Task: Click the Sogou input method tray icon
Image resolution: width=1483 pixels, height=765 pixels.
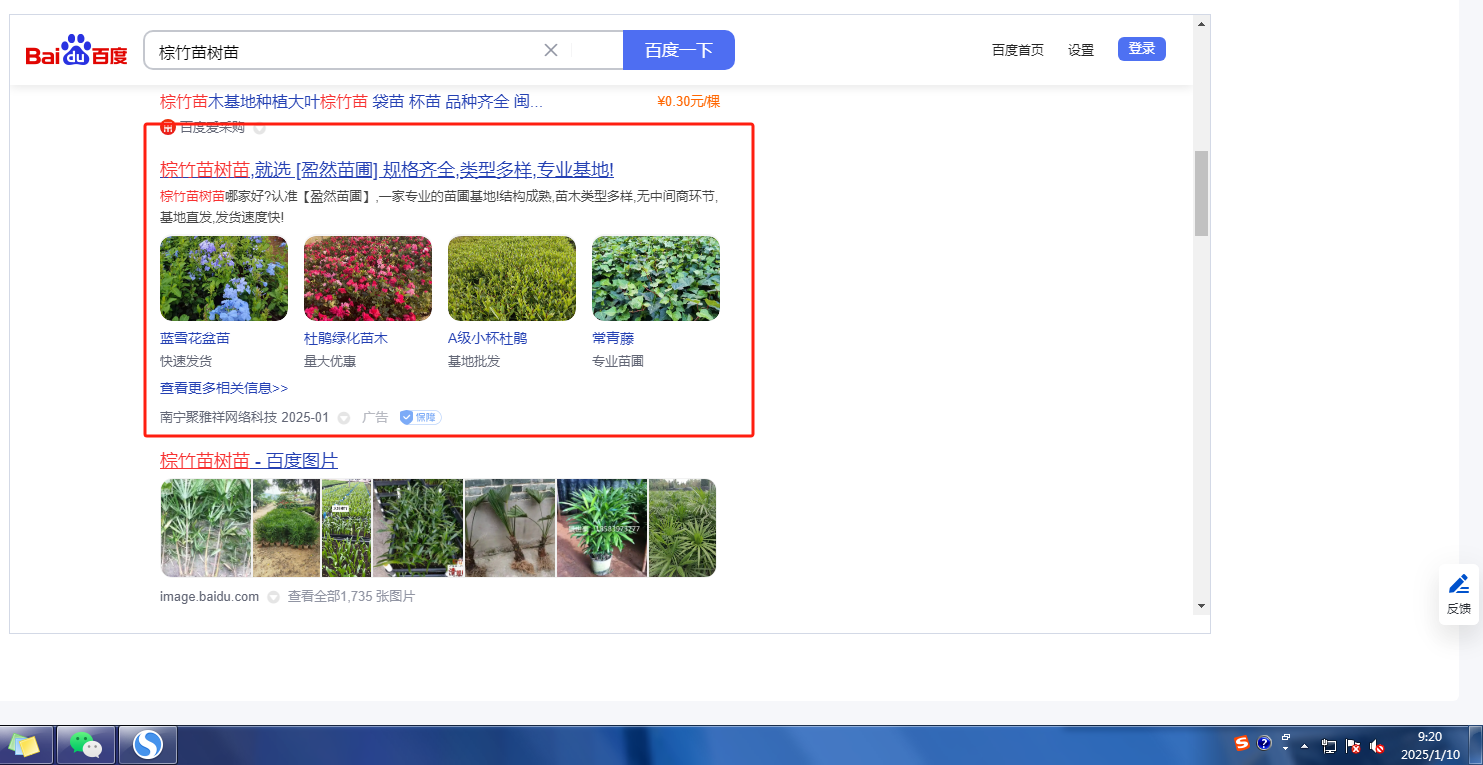Action: [x=1242, y=743]
